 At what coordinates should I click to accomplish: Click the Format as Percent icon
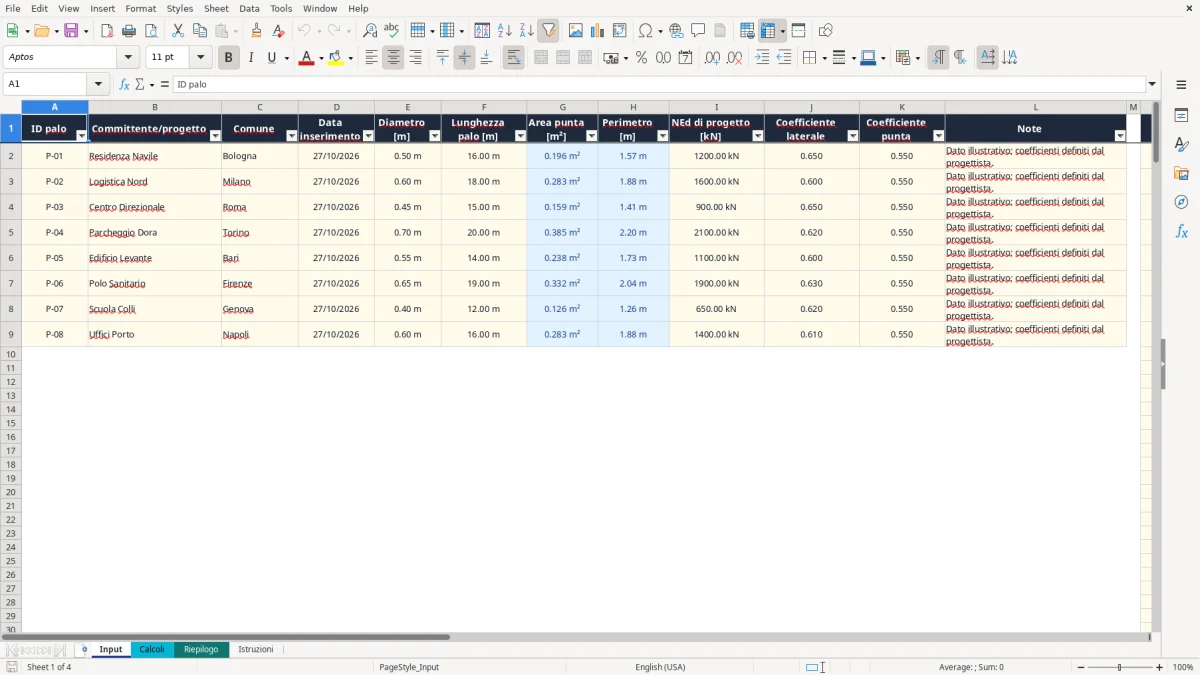(641, 58)
